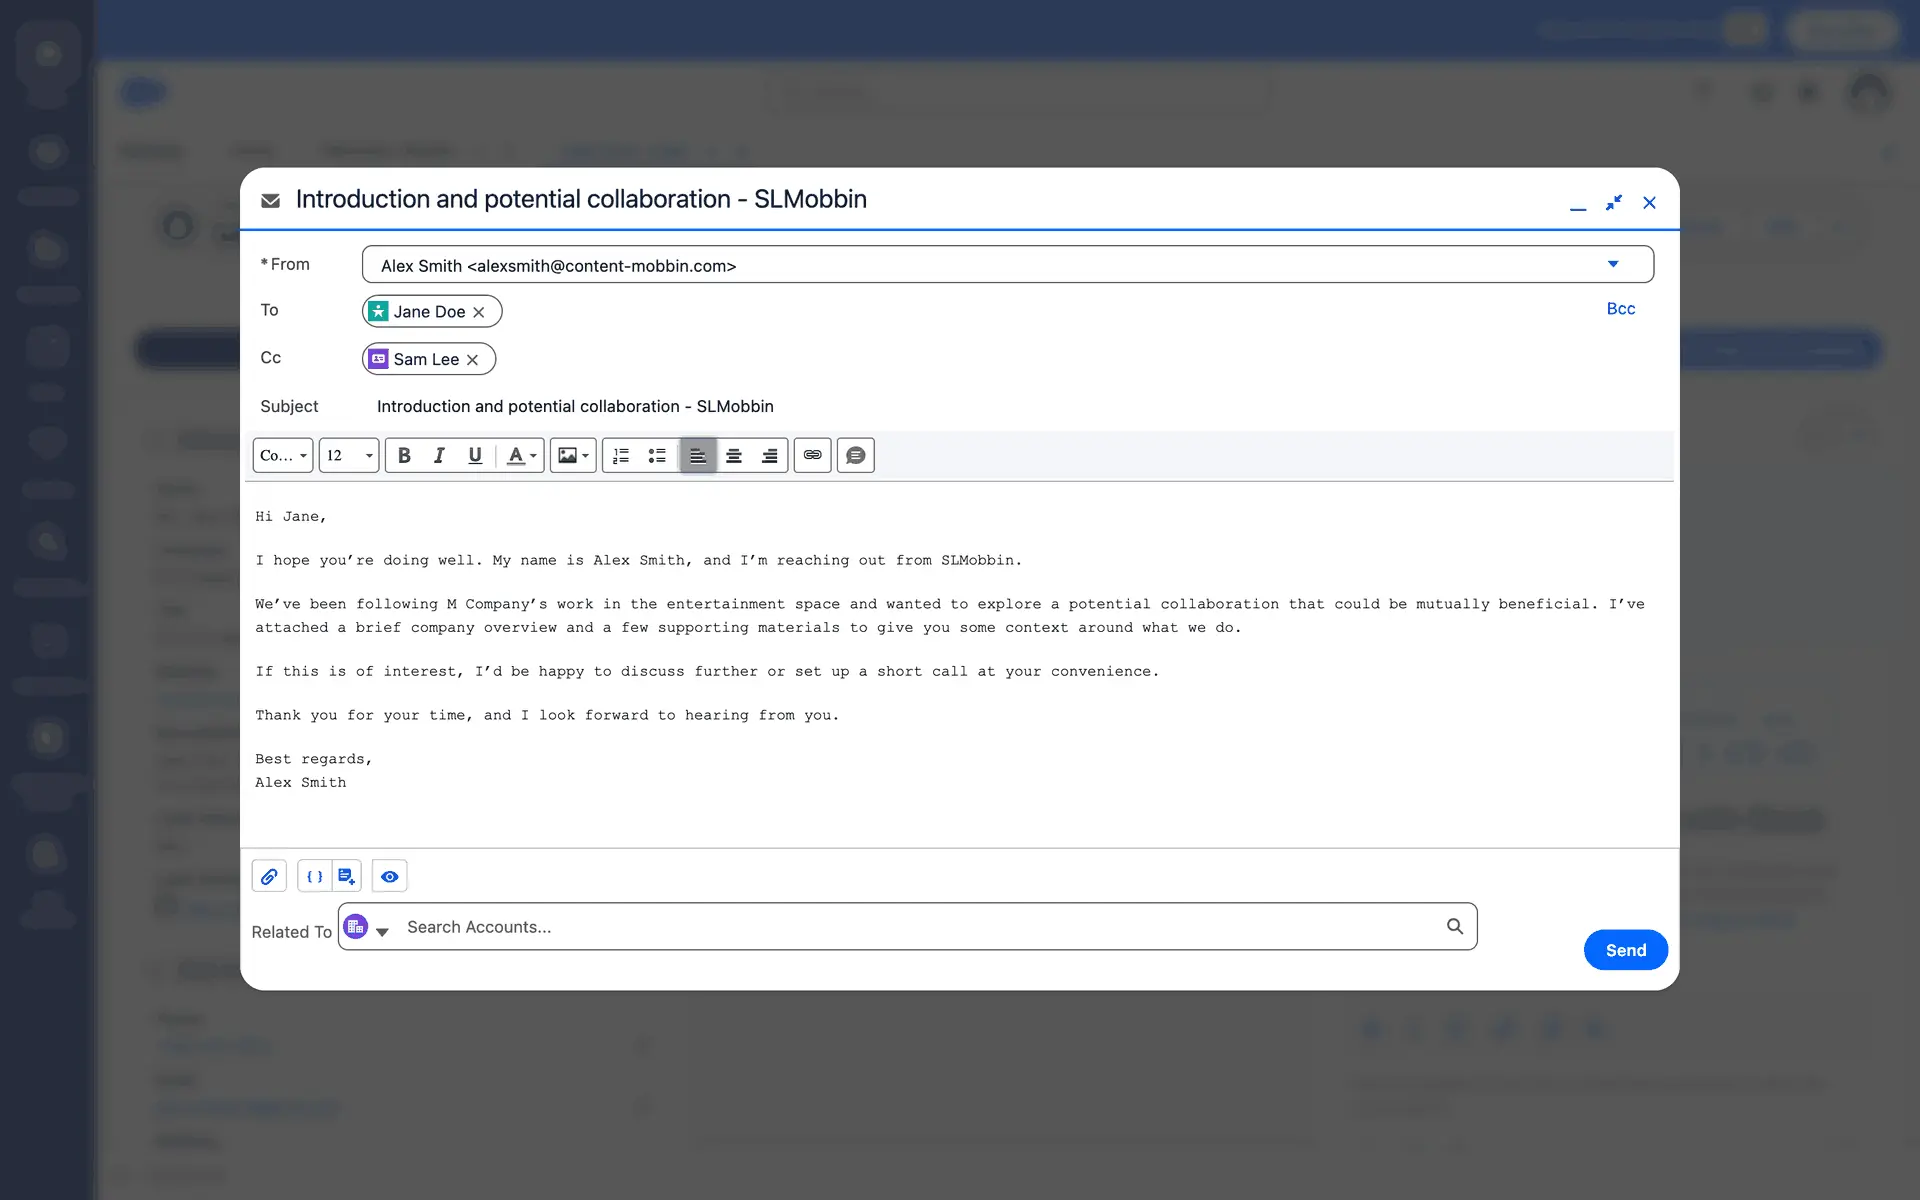Open the From address dropdown

click(x=1612, y=265)
